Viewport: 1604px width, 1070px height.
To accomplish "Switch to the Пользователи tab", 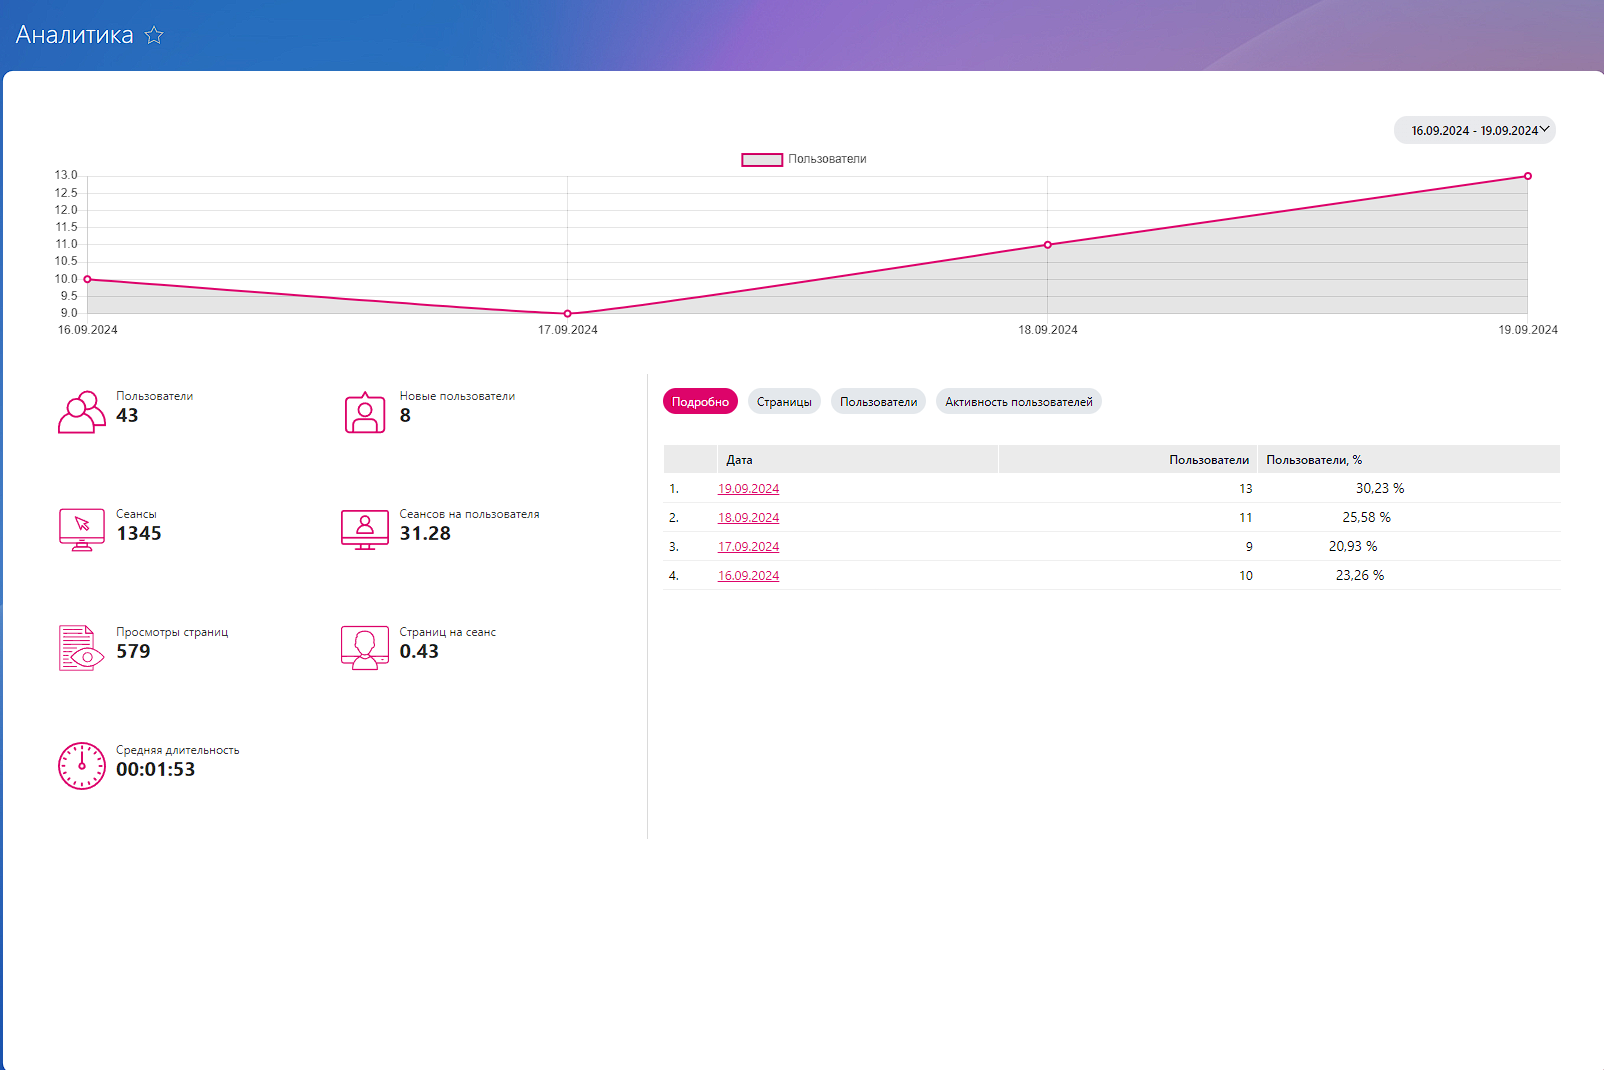I will point(878,402).
